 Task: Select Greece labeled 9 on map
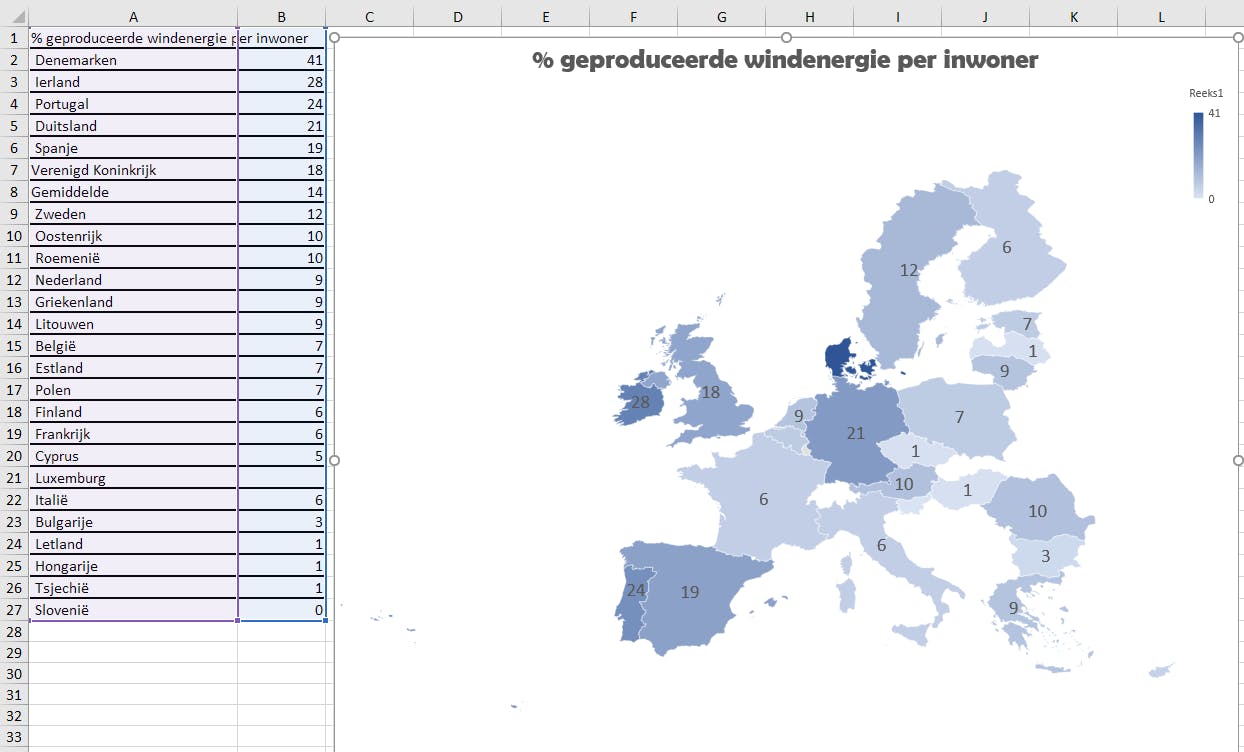1012,608
